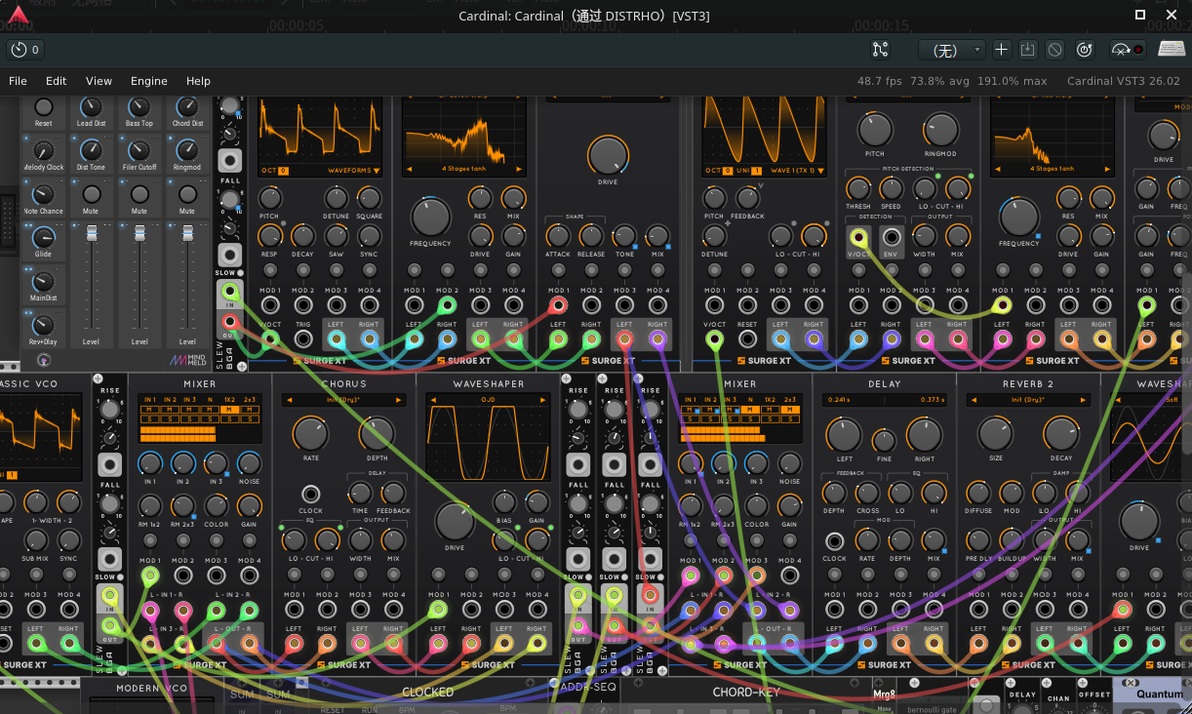This screenshot has height=714, width=1192.
Task: Click the MOD 1 jack on the Chorus module
Action: click(x=294, y=609)
